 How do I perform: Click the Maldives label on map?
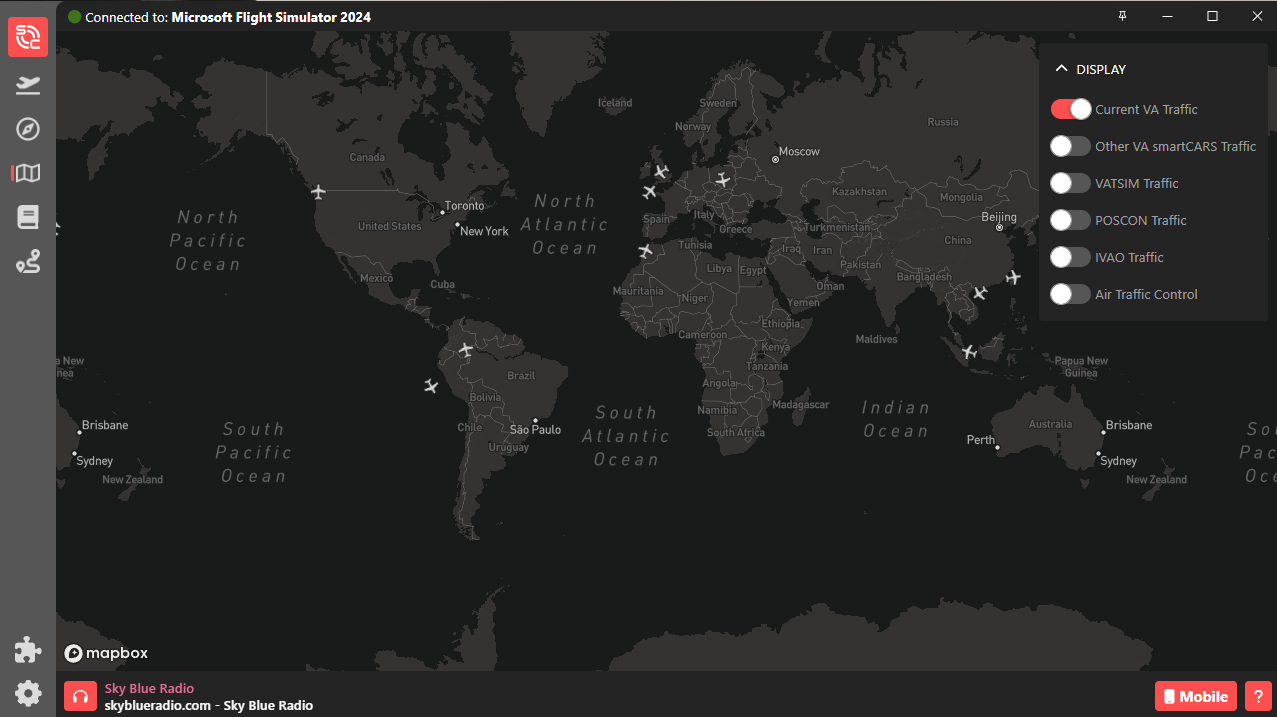(876, 339)
